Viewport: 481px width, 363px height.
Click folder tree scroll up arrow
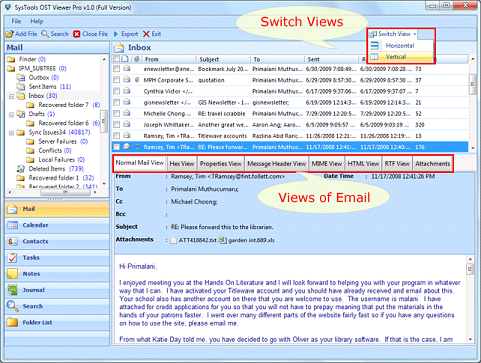click(104, 59)
